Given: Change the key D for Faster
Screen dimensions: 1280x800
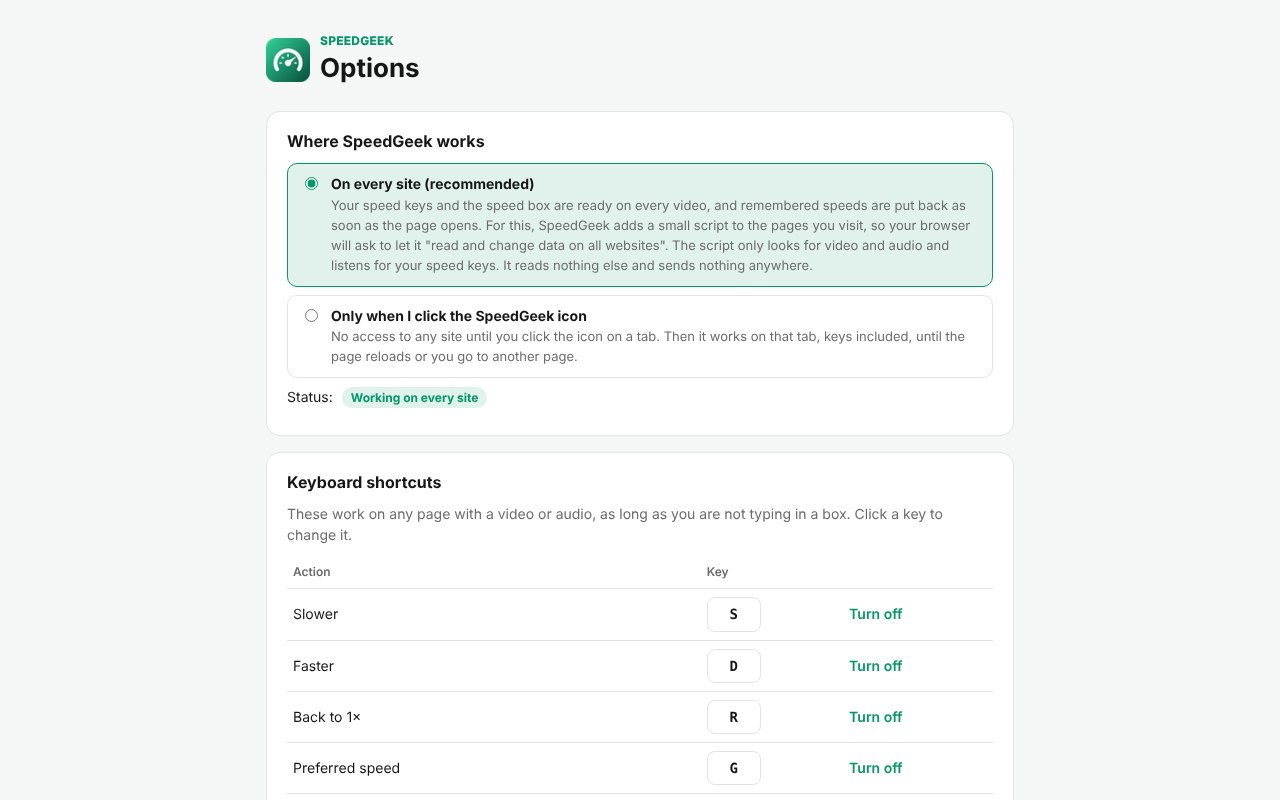Looking at the screenshot, I should tap(734, 666).
